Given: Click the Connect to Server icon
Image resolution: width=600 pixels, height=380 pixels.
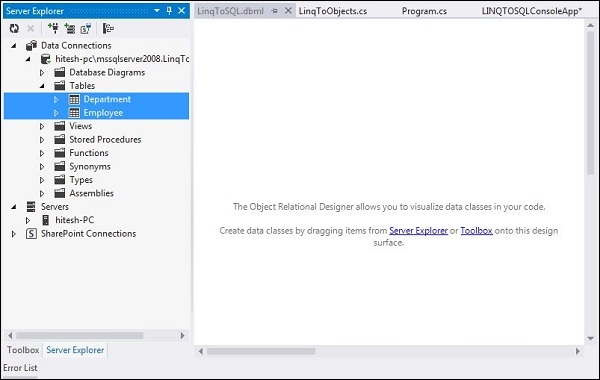Looking at the screenshot, I should point(69,28).
